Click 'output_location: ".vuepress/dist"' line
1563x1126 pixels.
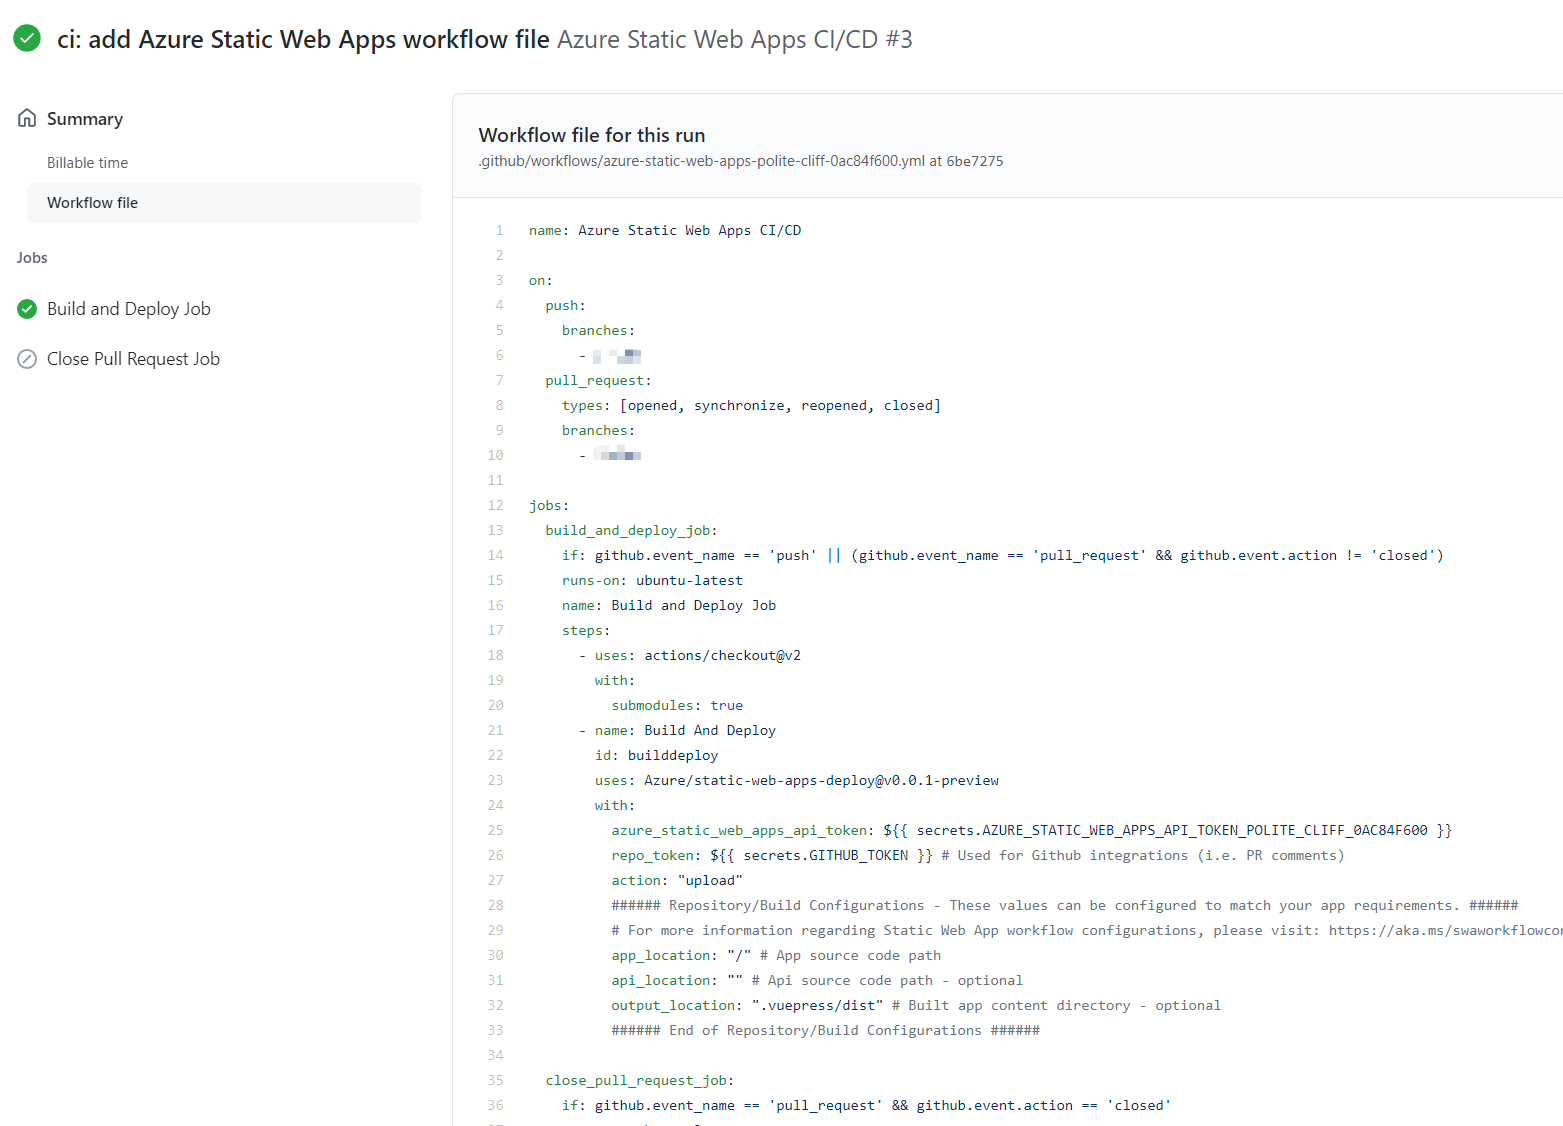pos(916,1005)
